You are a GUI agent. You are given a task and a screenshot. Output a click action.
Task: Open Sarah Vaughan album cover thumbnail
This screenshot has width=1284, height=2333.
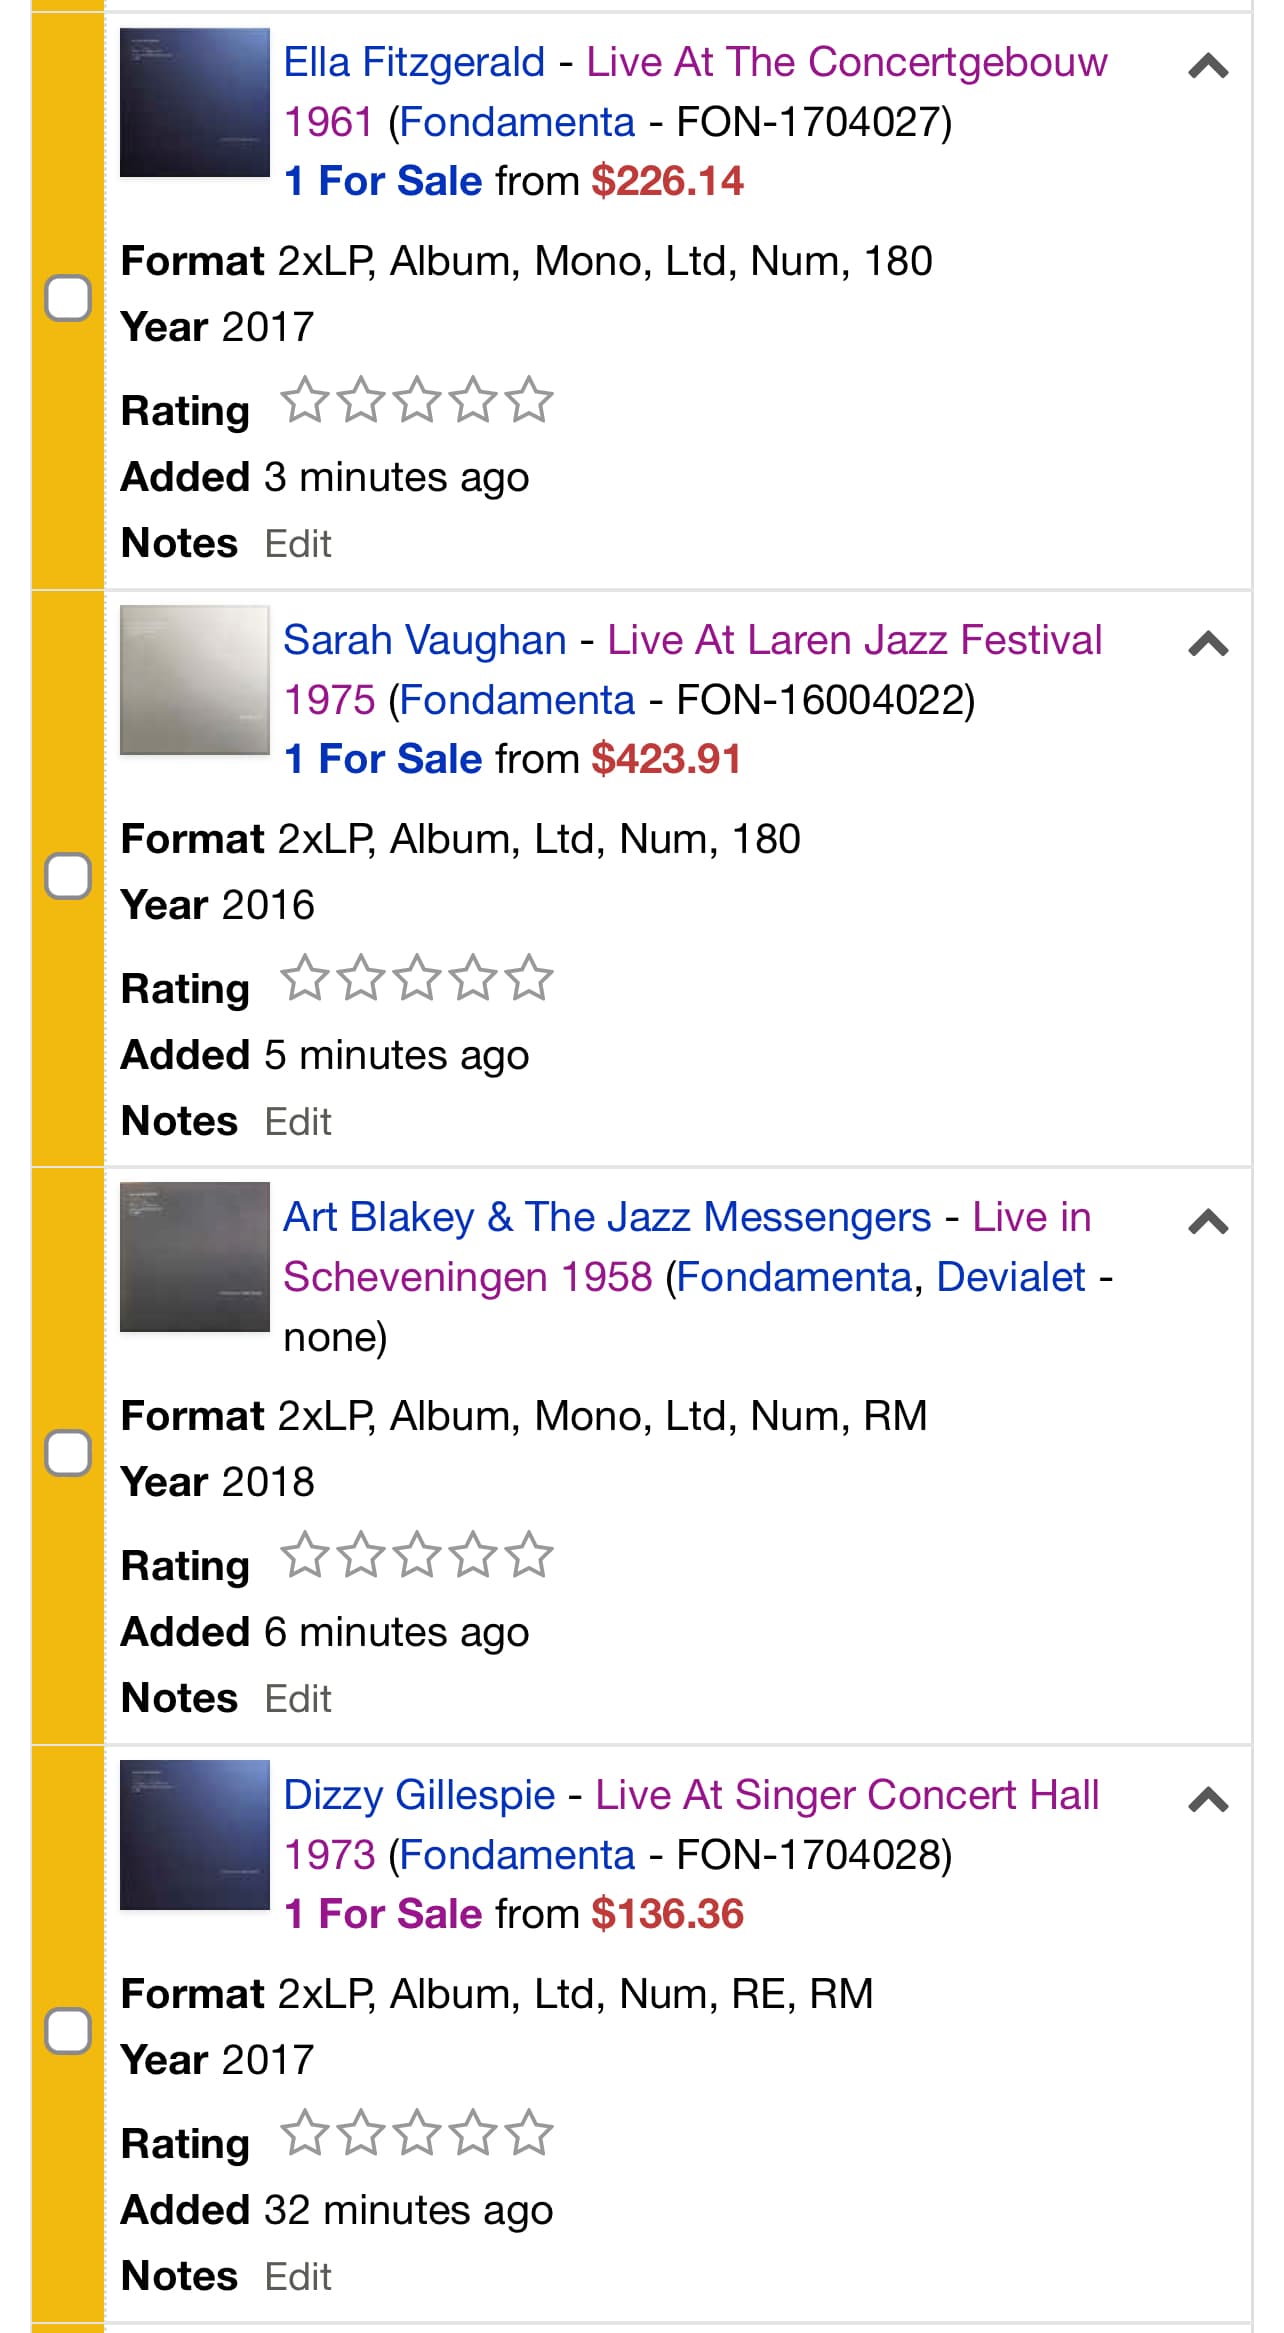tap(195, 680)
